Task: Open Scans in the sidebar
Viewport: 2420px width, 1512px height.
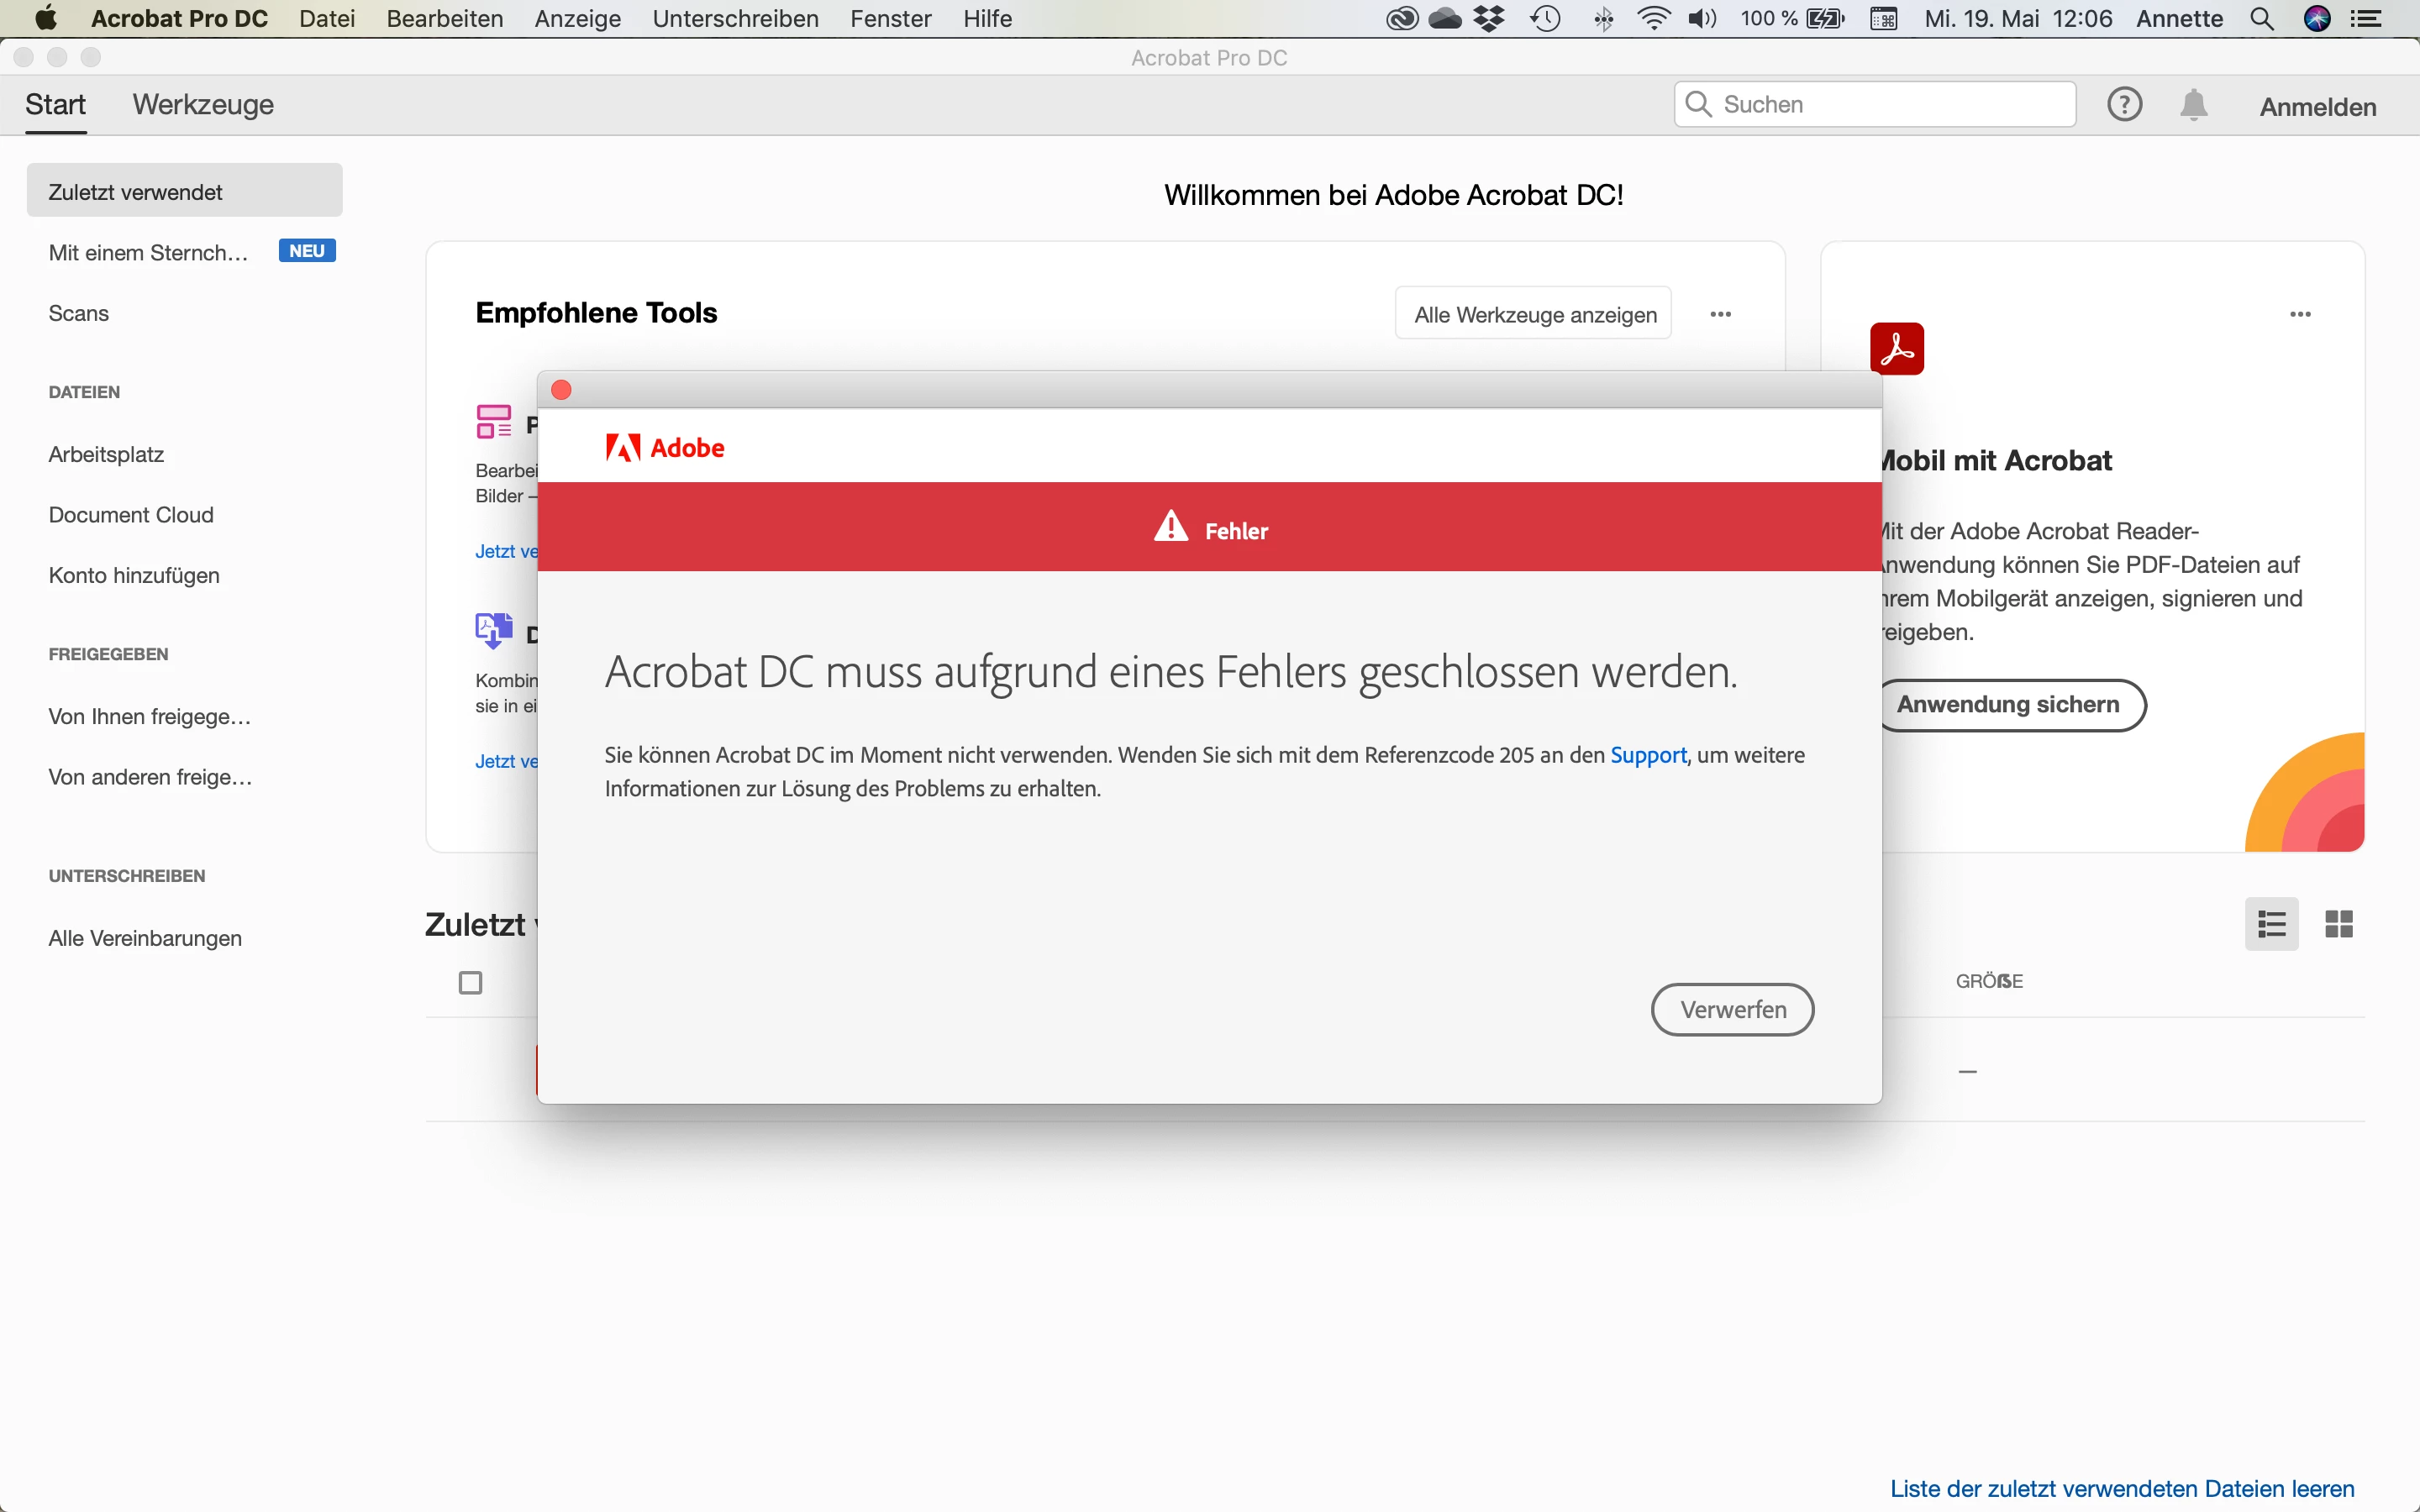Action: click(78, 313)
